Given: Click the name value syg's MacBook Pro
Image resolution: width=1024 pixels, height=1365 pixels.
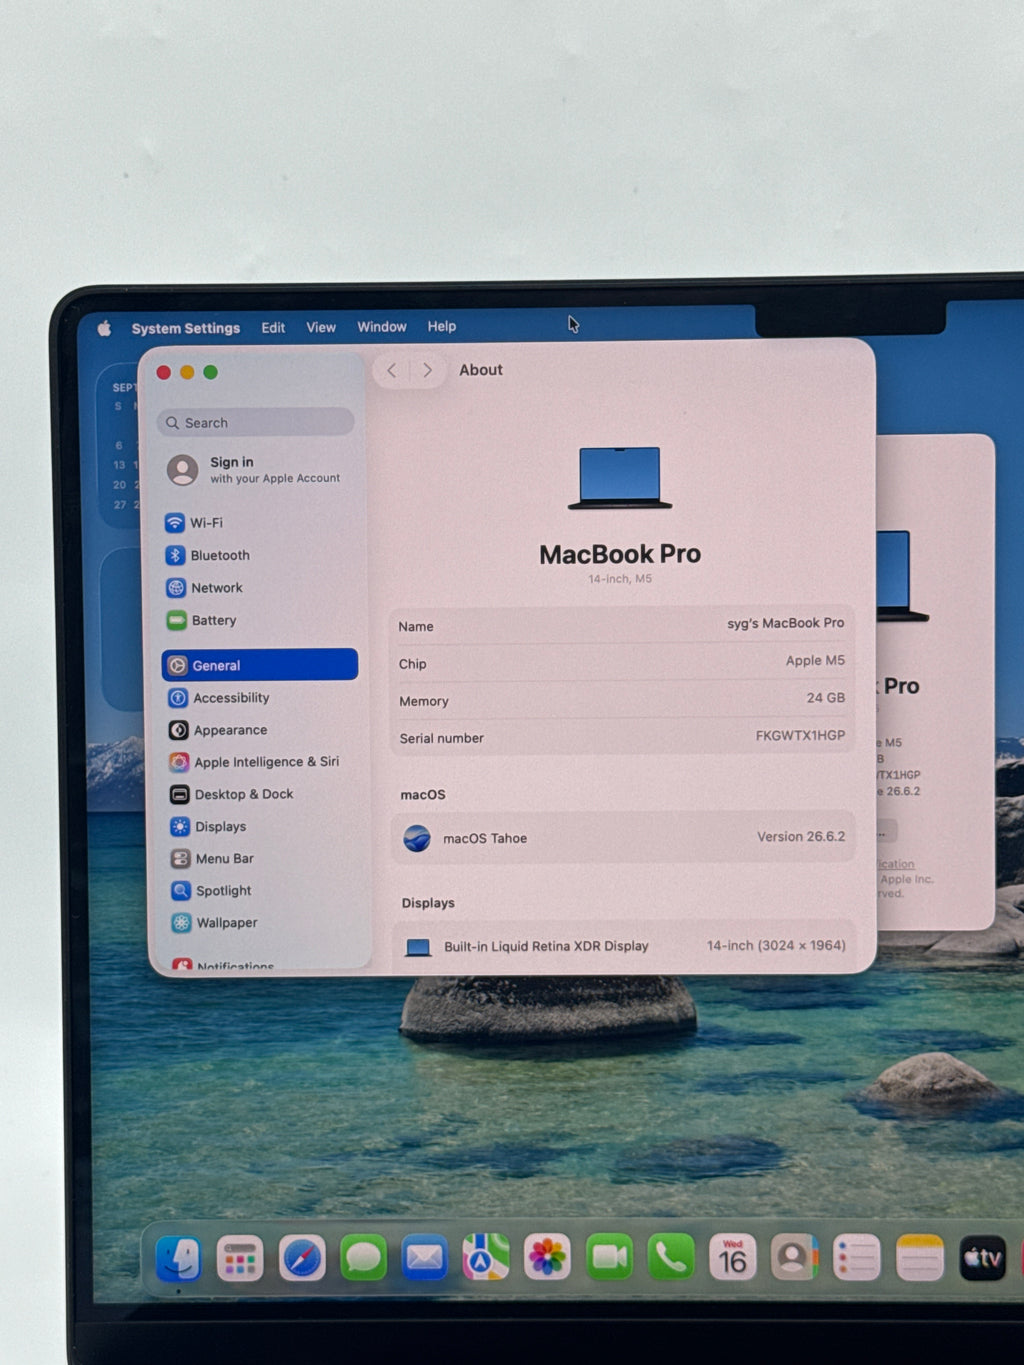Looking at the screenshot, I should click(x=785, y=623).
